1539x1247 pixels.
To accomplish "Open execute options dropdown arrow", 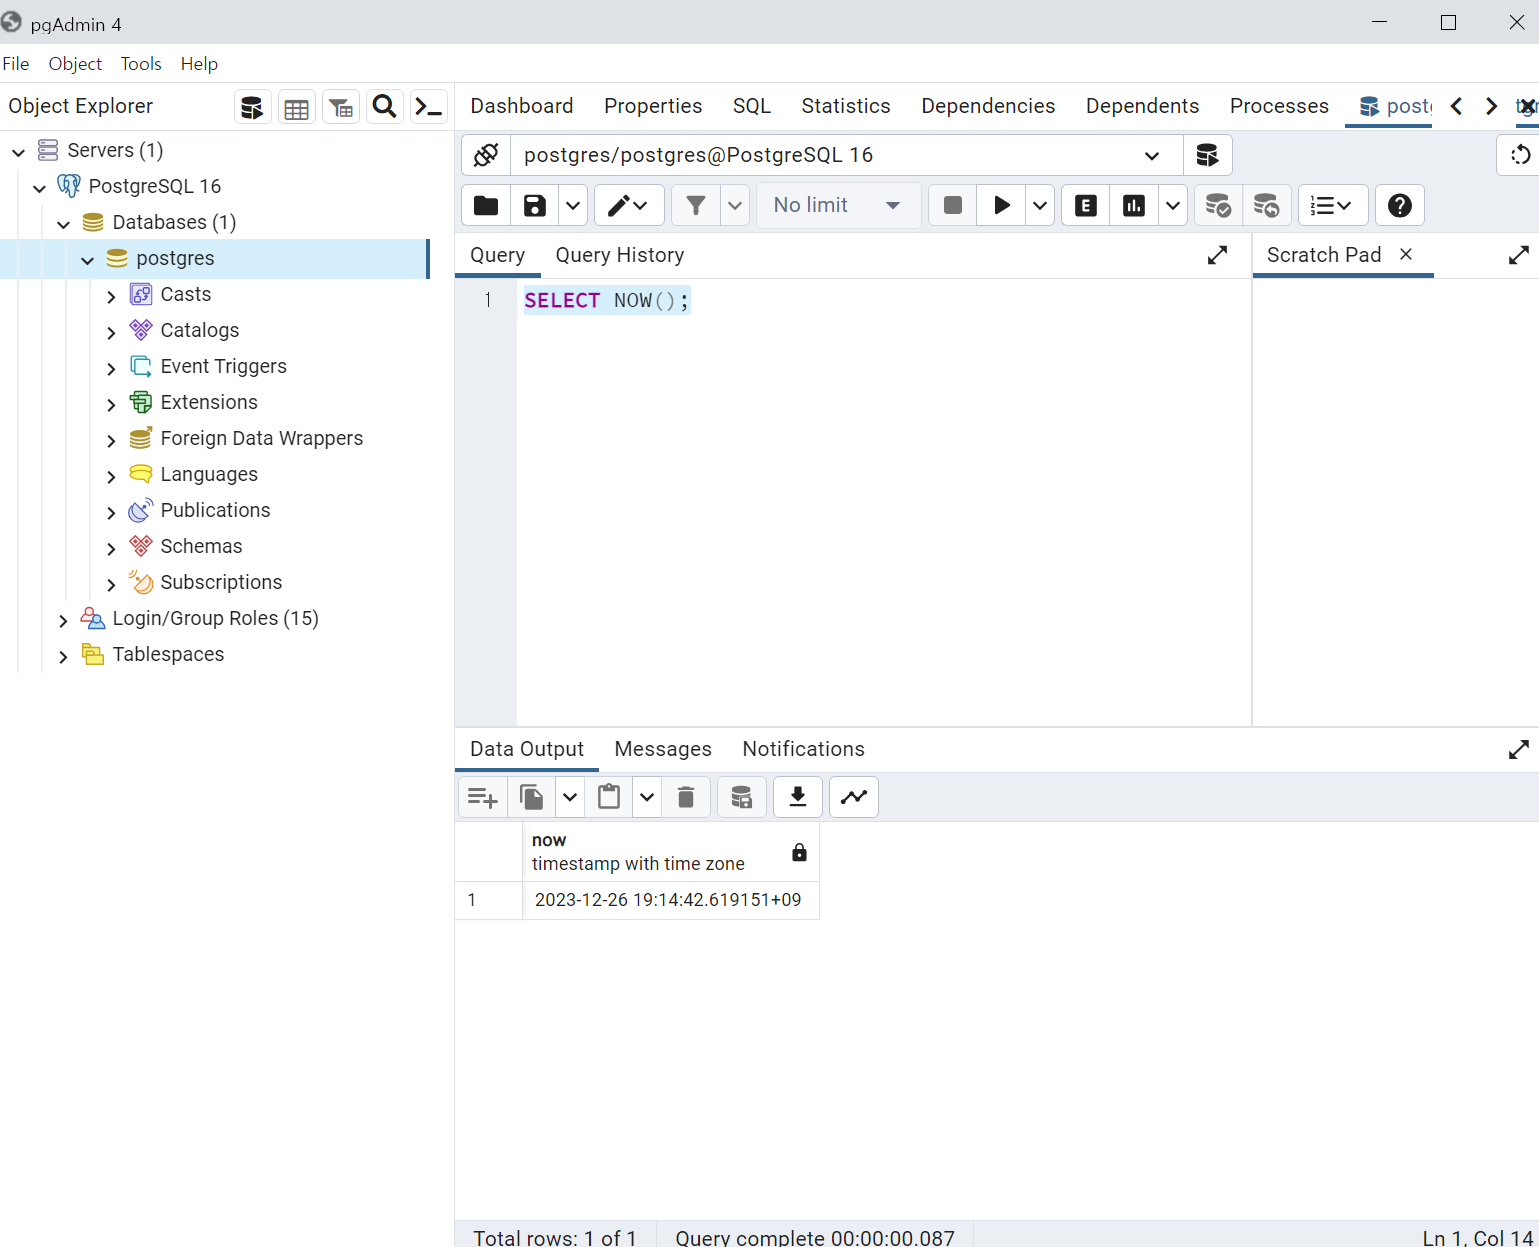I will pos(1040,205).
